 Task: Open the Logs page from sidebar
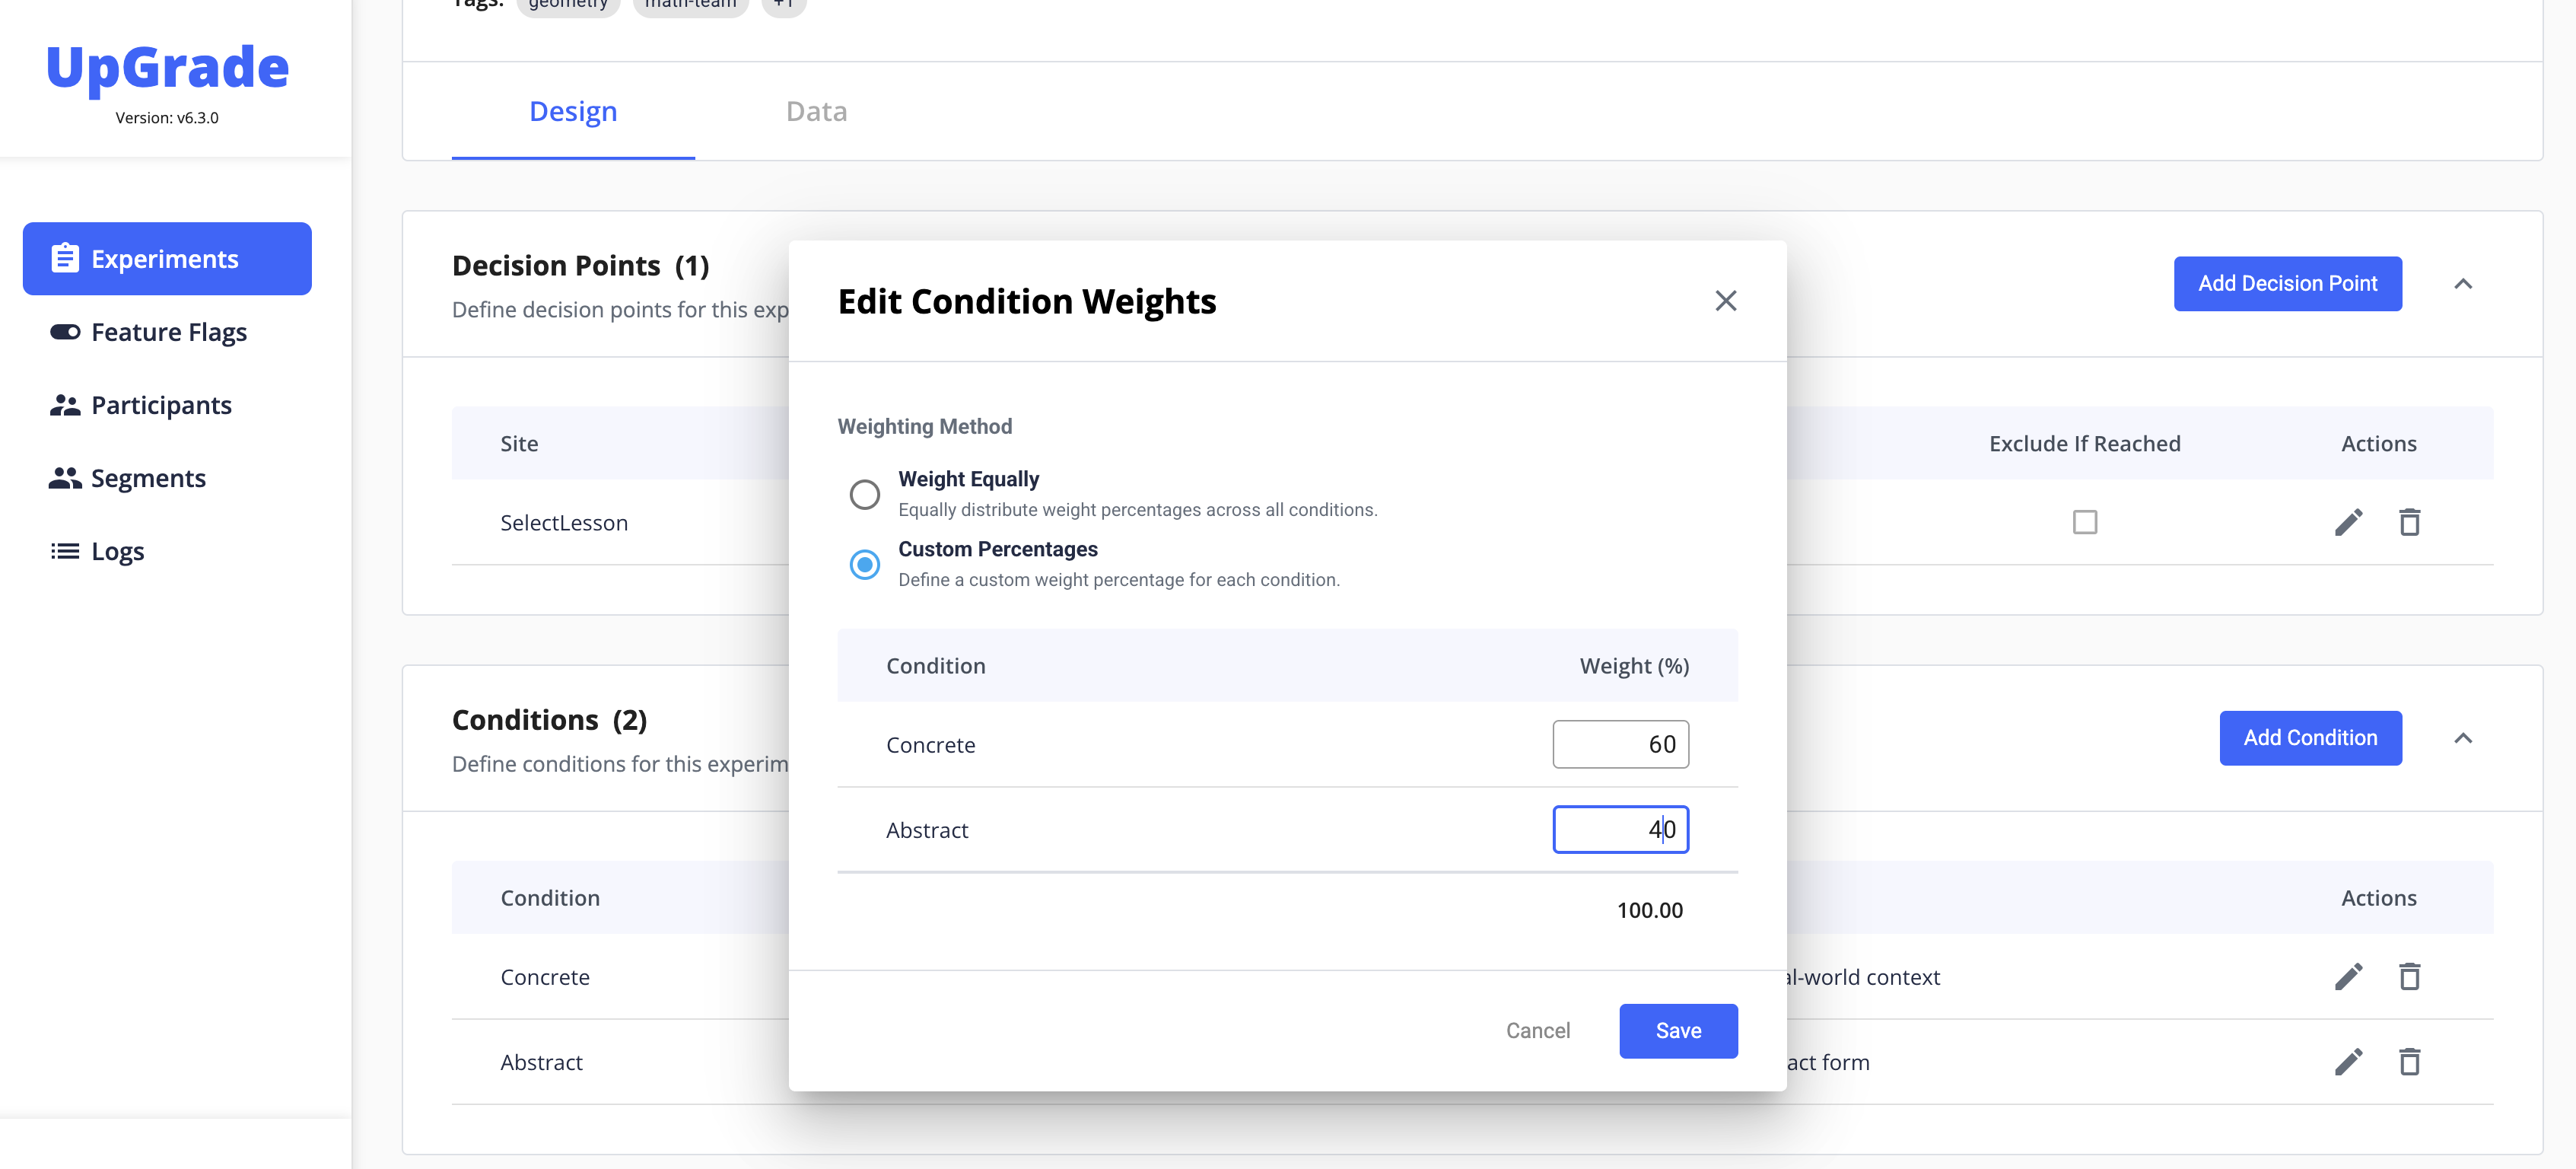pyautogui.click(x=117, y=551)
